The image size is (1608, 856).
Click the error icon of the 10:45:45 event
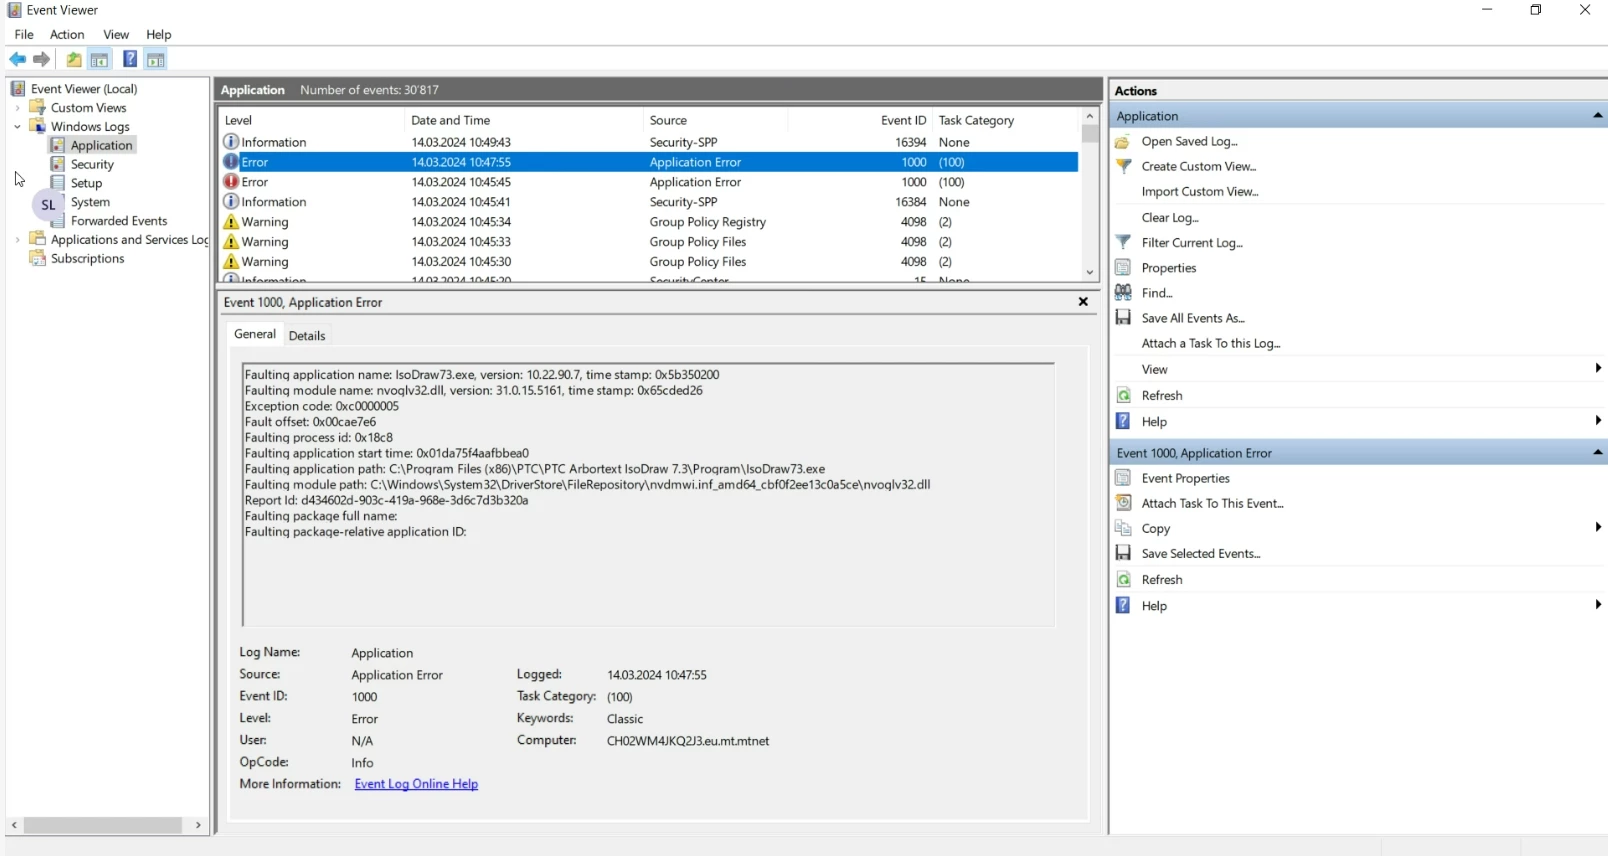231,182
